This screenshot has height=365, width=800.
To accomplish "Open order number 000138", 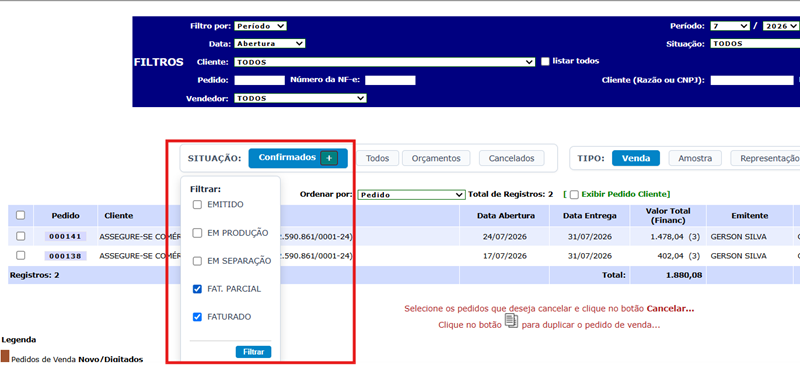I will point(65,256).
